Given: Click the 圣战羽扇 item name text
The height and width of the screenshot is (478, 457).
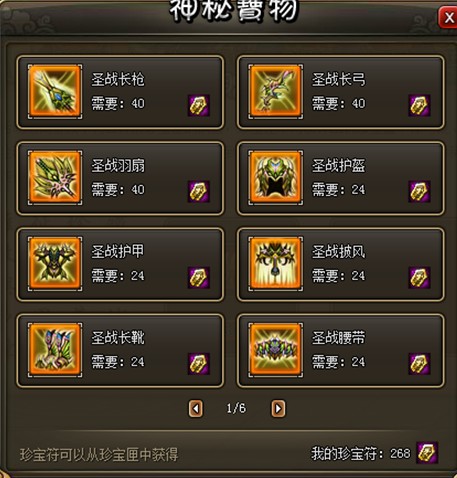Looking at the screenshot, I should (118, 166).
